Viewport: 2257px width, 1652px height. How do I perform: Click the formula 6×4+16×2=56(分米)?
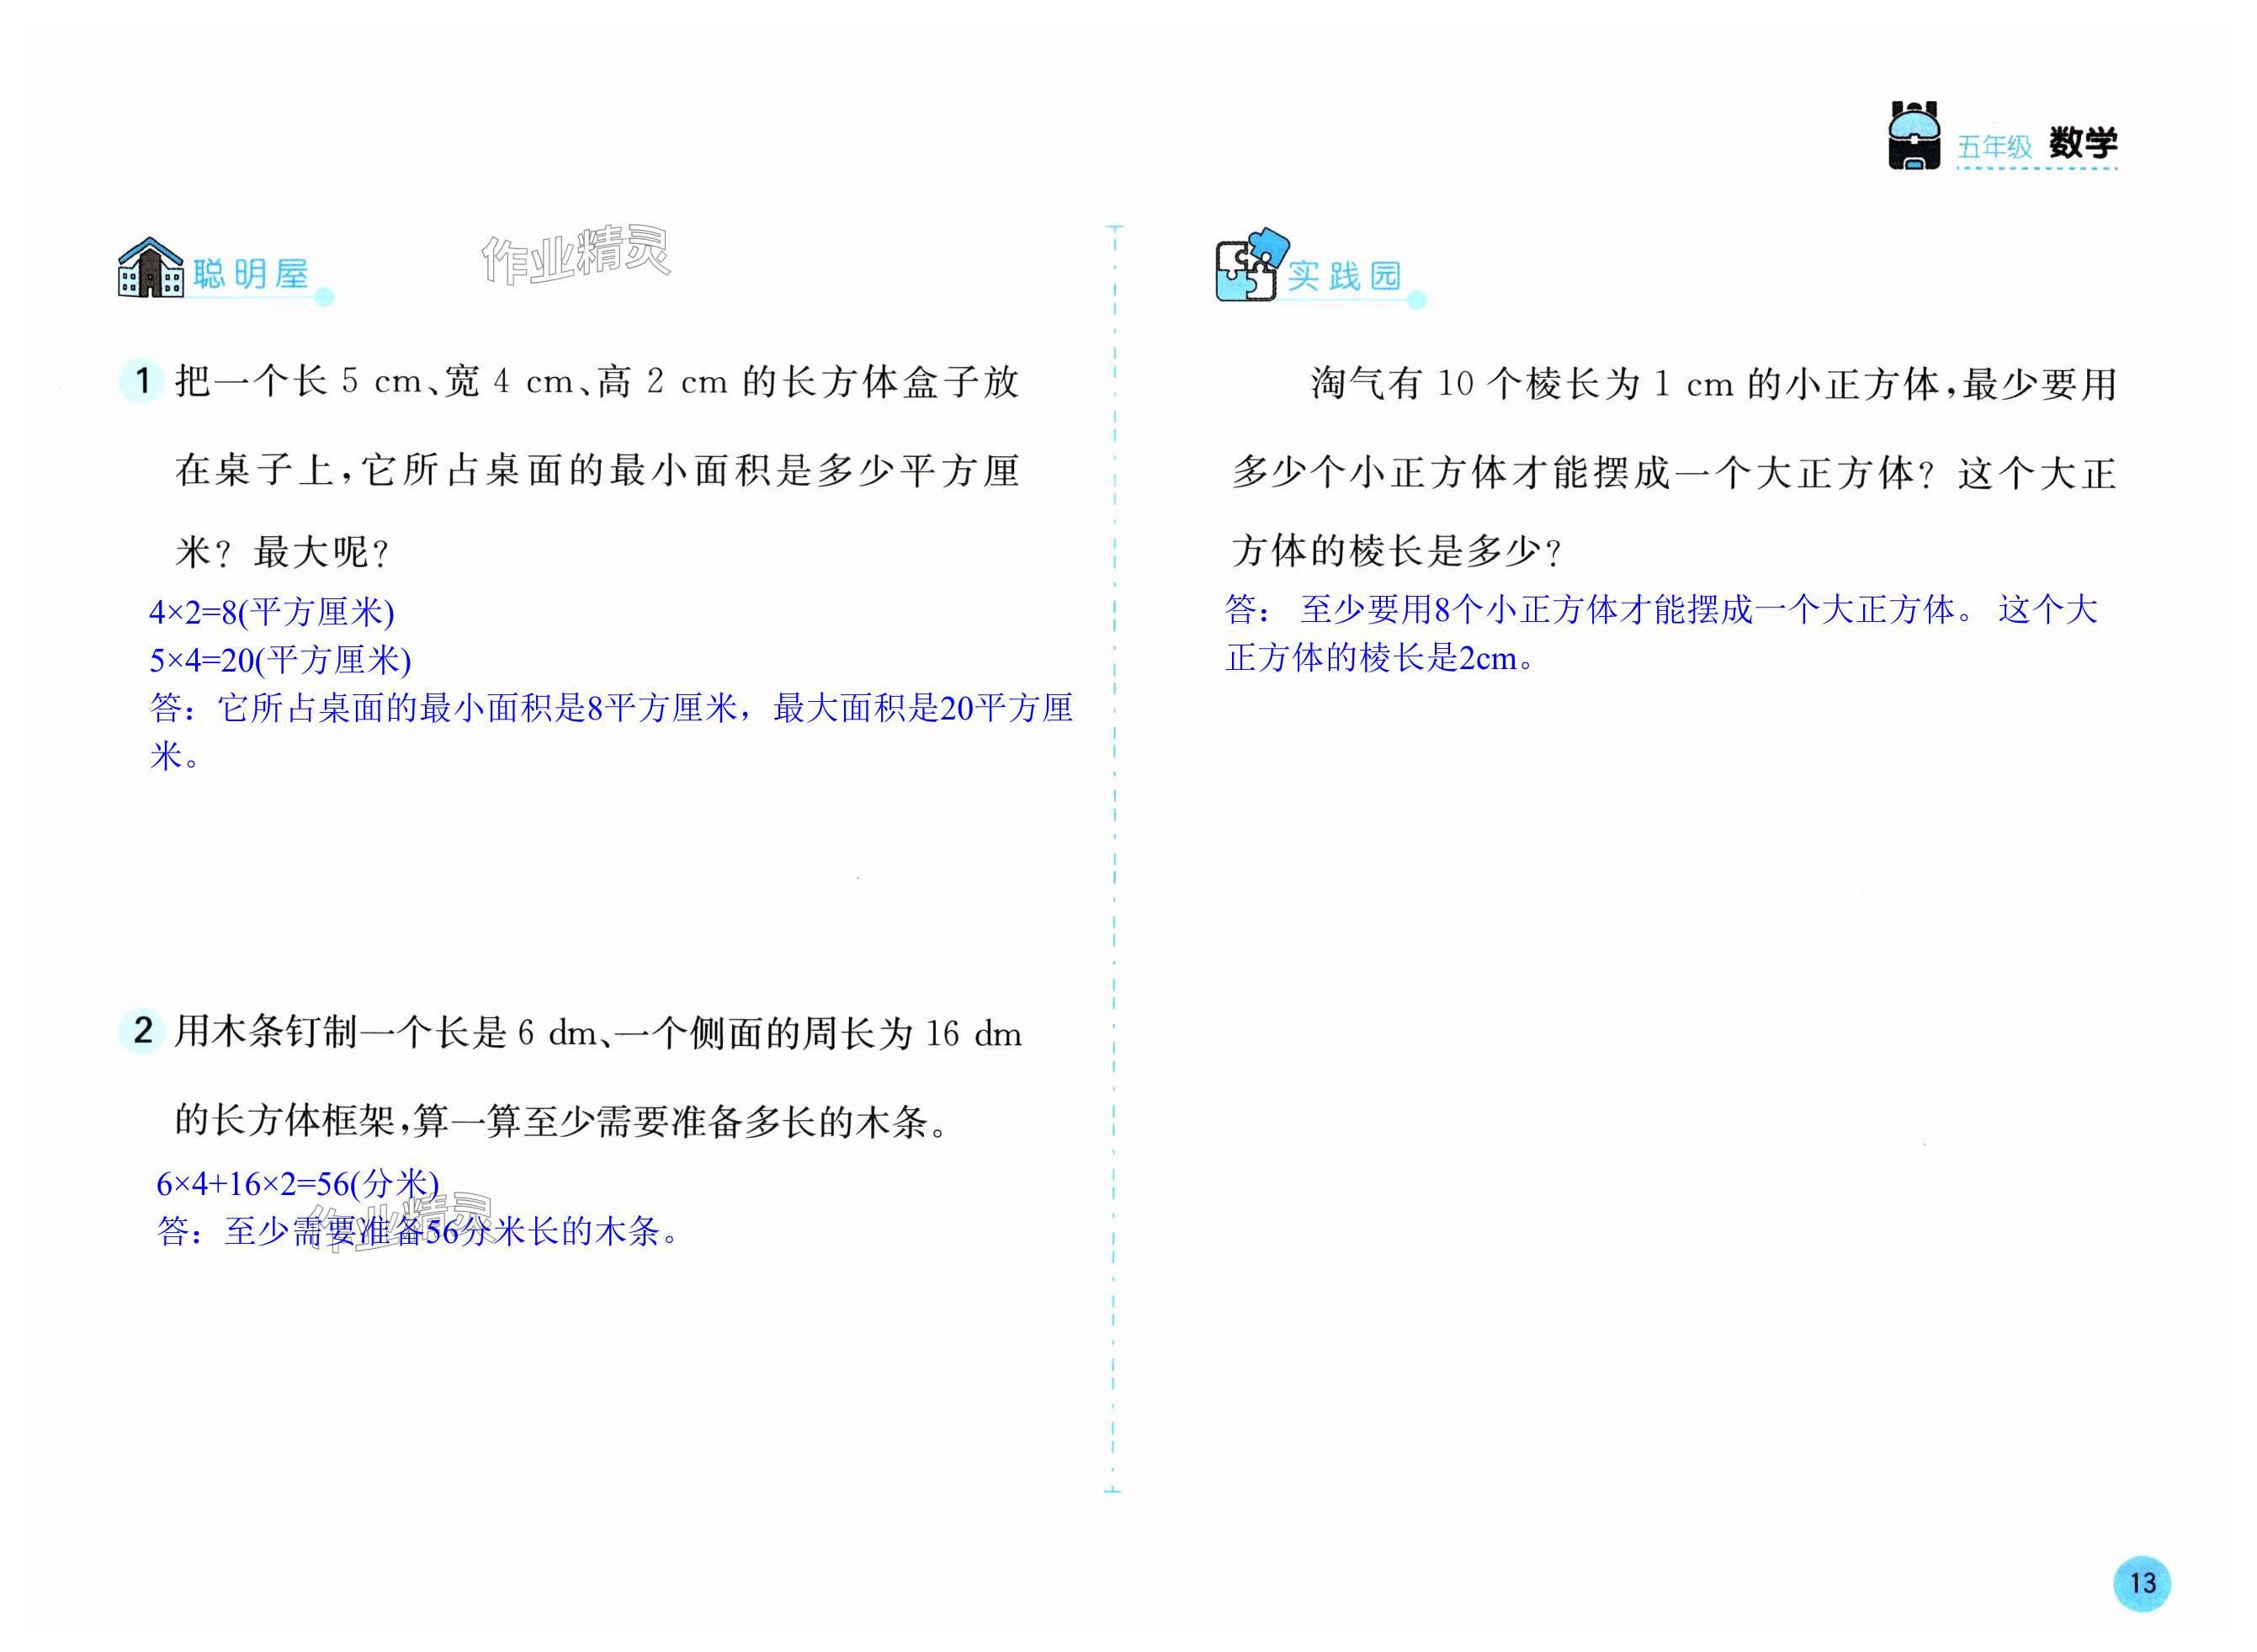298,1184
